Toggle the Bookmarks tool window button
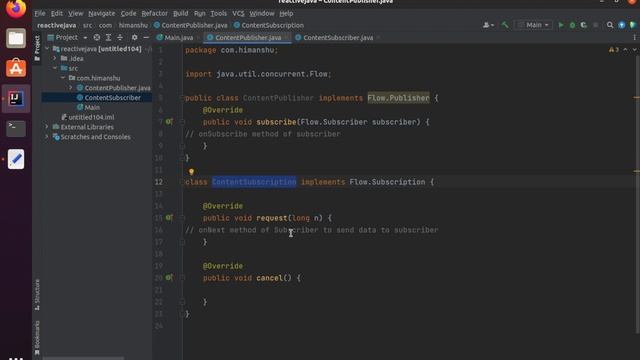 click(x=37, y=338)
